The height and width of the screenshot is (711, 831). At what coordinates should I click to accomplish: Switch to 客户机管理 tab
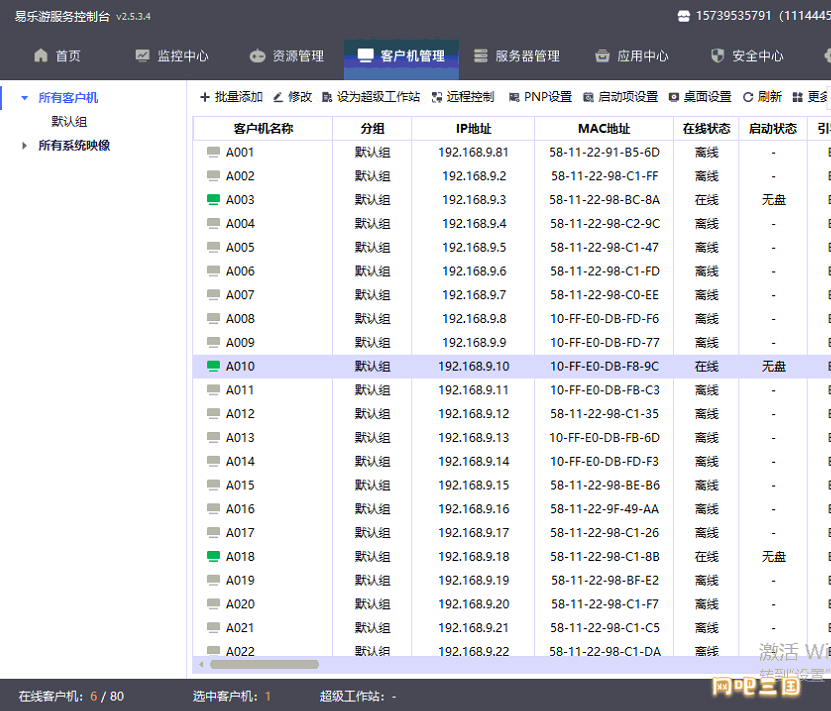(401, 56)
